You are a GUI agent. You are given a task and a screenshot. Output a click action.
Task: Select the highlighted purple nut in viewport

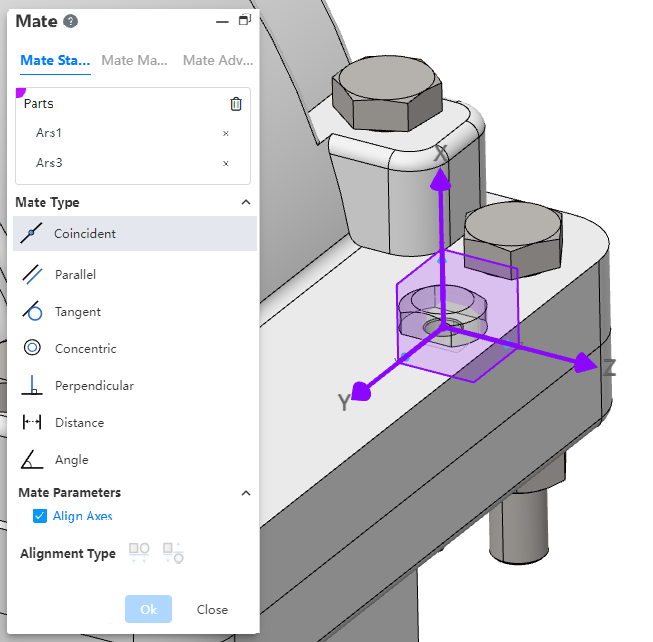pos(442,315)
